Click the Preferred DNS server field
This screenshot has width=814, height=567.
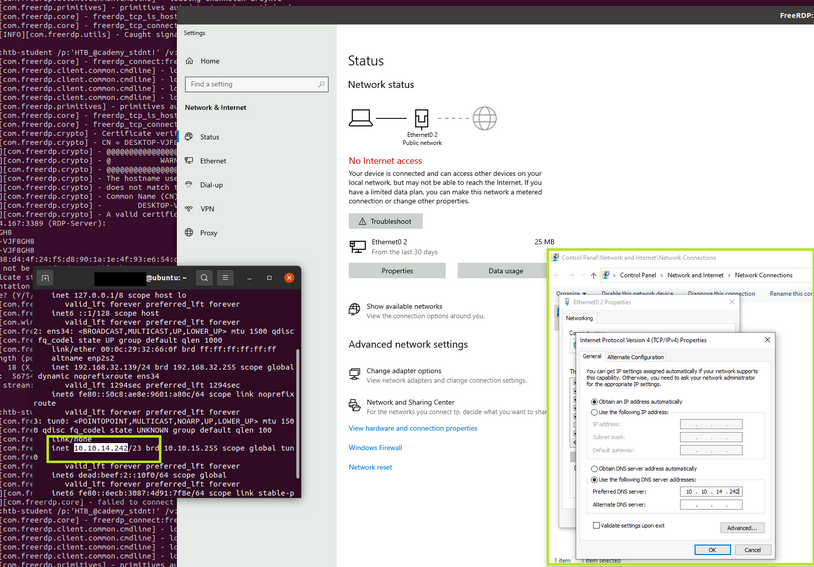(711, 491)
